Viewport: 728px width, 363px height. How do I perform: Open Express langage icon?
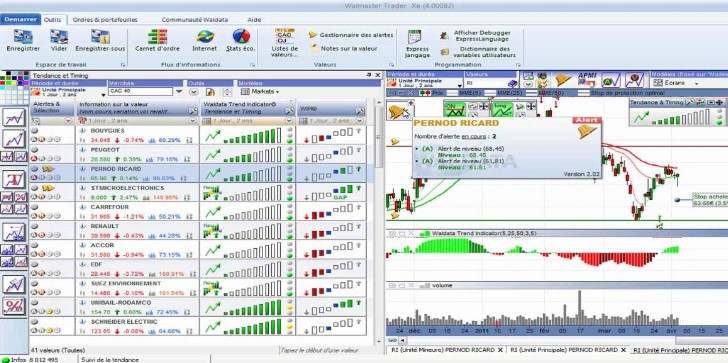pos(417,44)
